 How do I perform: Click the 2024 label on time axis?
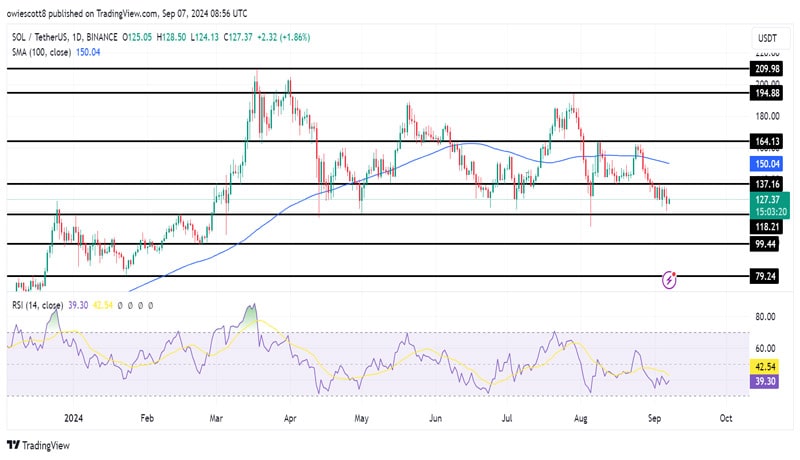point(73,418)
